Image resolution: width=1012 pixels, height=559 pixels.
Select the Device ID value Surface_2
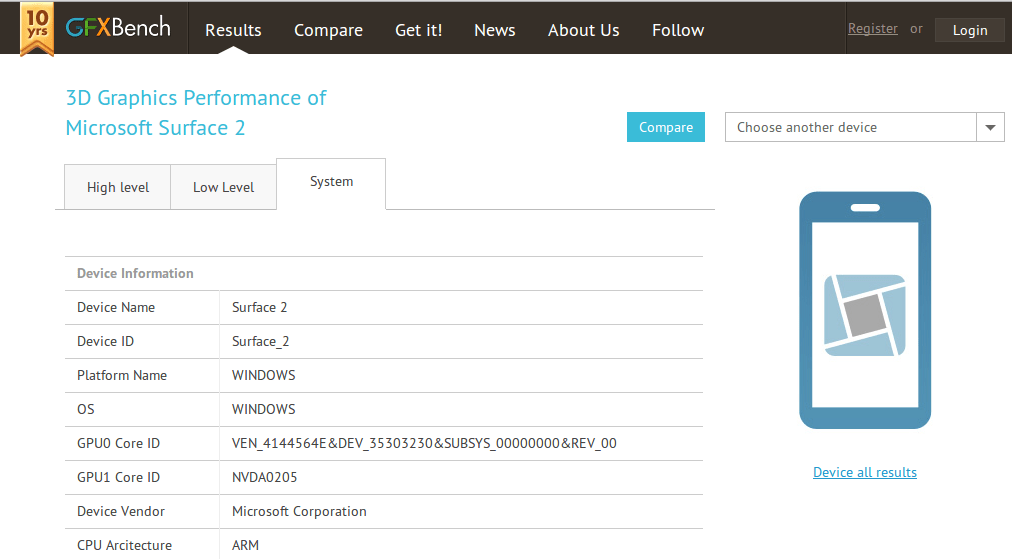261,341
